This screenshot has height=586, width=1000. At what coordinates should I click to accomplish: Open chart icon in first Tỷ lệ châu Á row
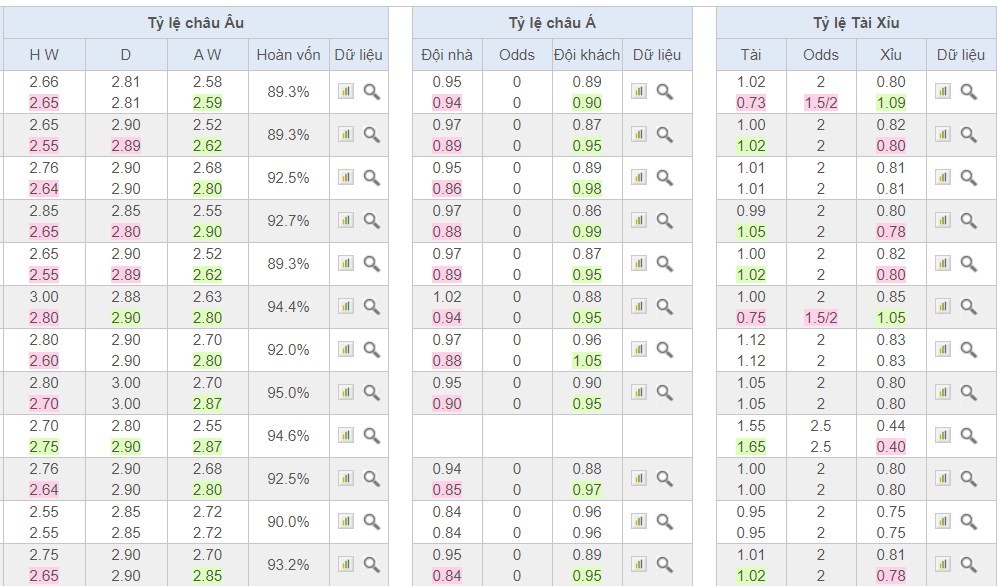639,91
